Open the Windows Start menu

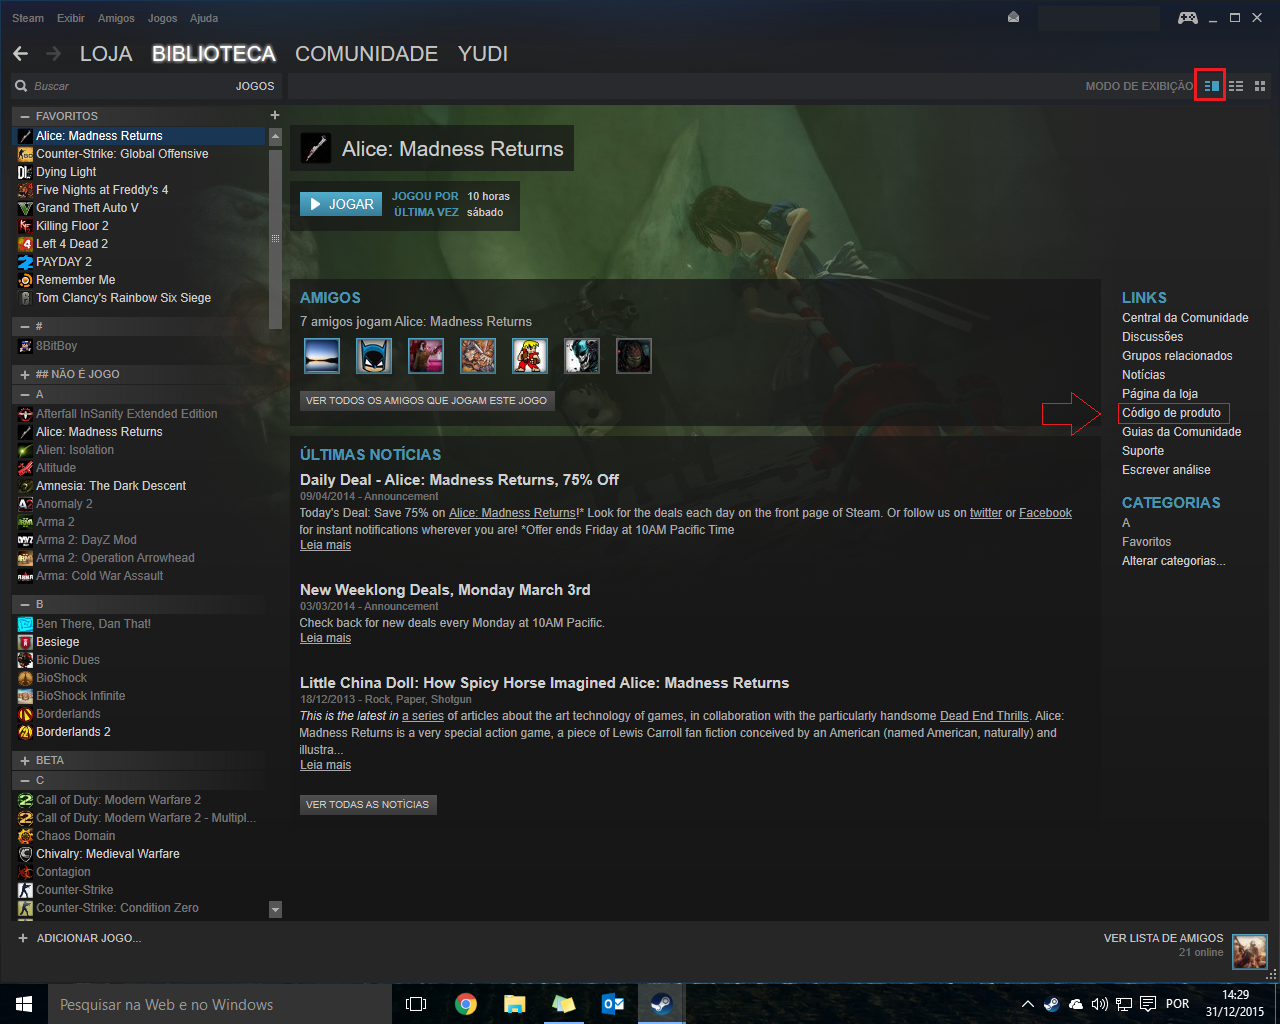(24, 1004)
